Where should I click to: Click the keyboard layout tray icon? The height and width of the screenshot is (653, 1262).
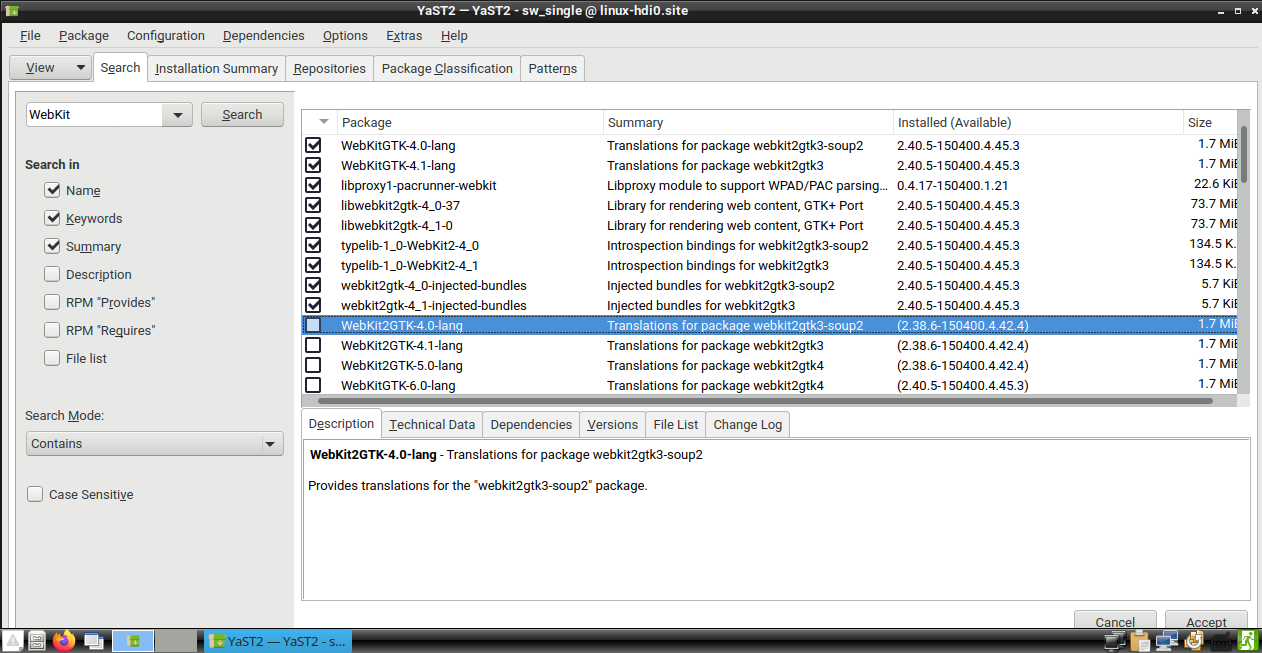(x=1221, y=640)
